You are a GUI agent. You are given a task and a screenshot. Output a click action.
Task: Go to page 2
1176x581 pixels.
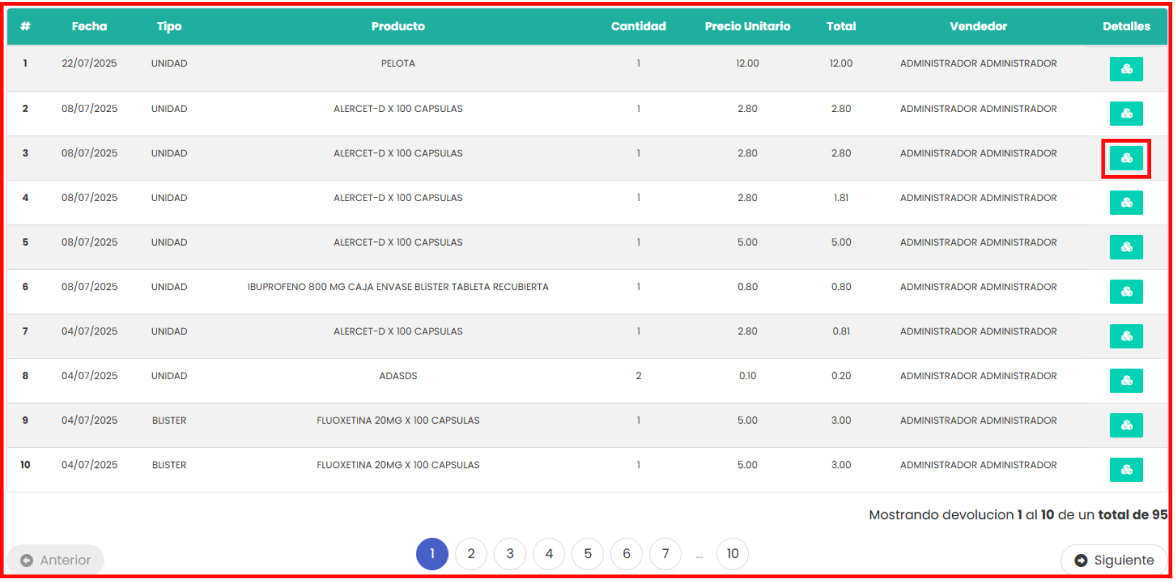coord(471,554)
